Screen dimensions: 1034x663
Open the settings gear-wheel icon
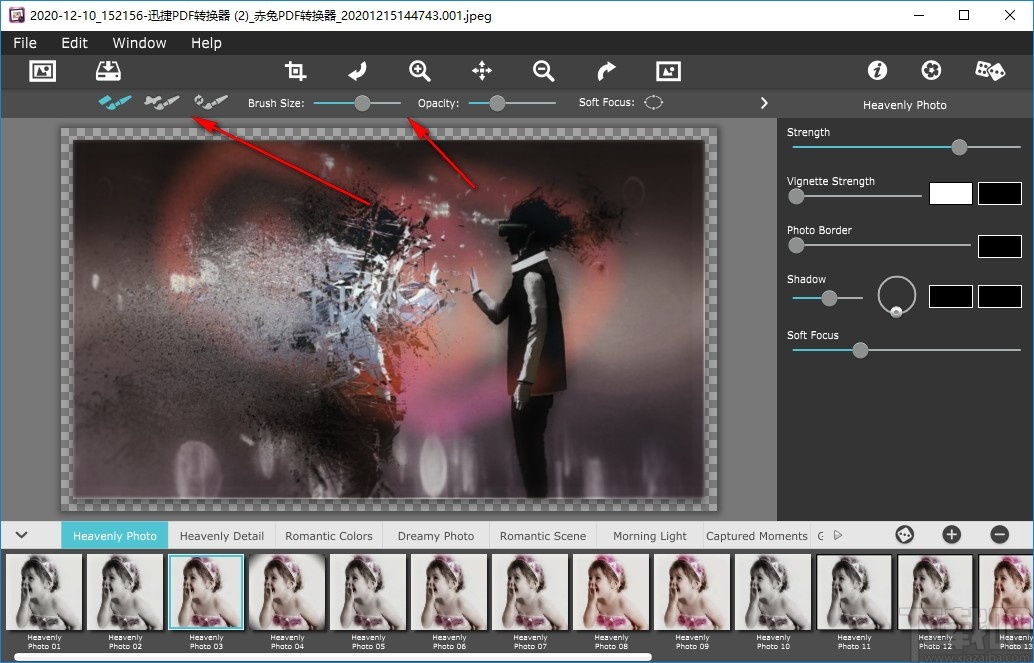click(931, 70)
